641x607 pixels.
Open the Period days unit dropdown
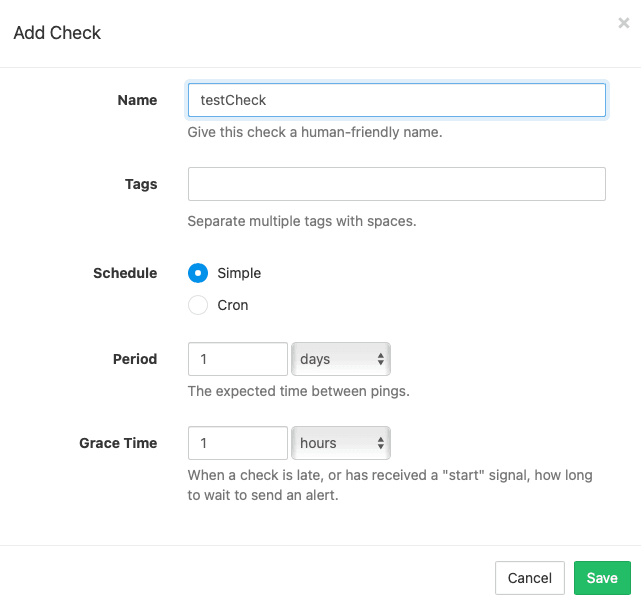(341, 359)
